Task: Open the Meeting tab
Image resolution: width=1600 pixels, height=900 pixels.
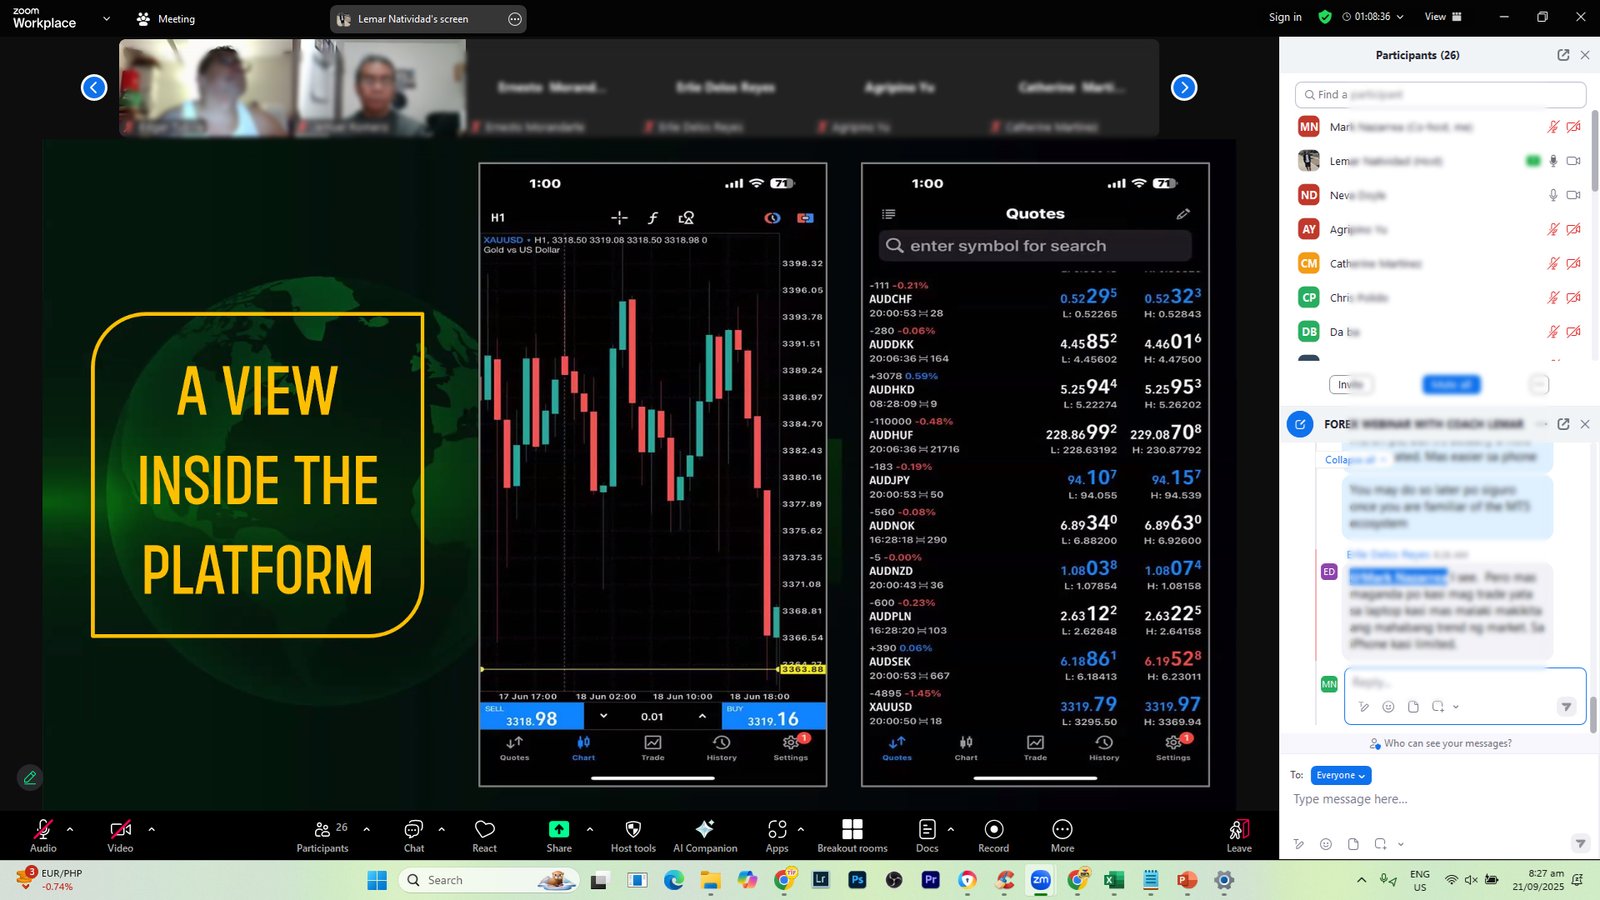Action: [x=166, y=19]
